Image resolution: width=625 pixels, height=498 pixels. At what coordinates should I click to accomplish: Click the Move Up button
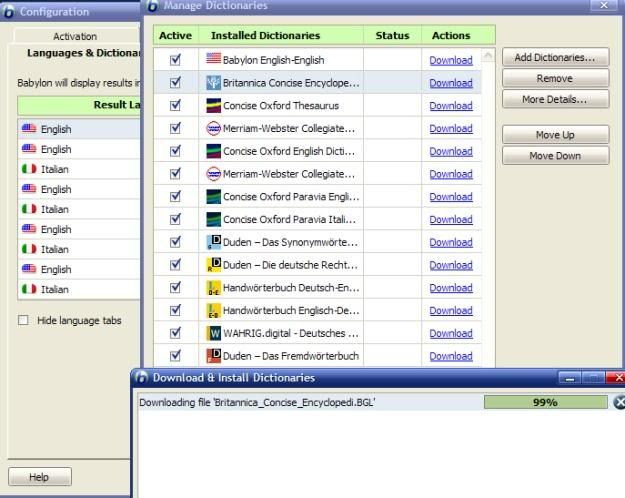[555, 135]
